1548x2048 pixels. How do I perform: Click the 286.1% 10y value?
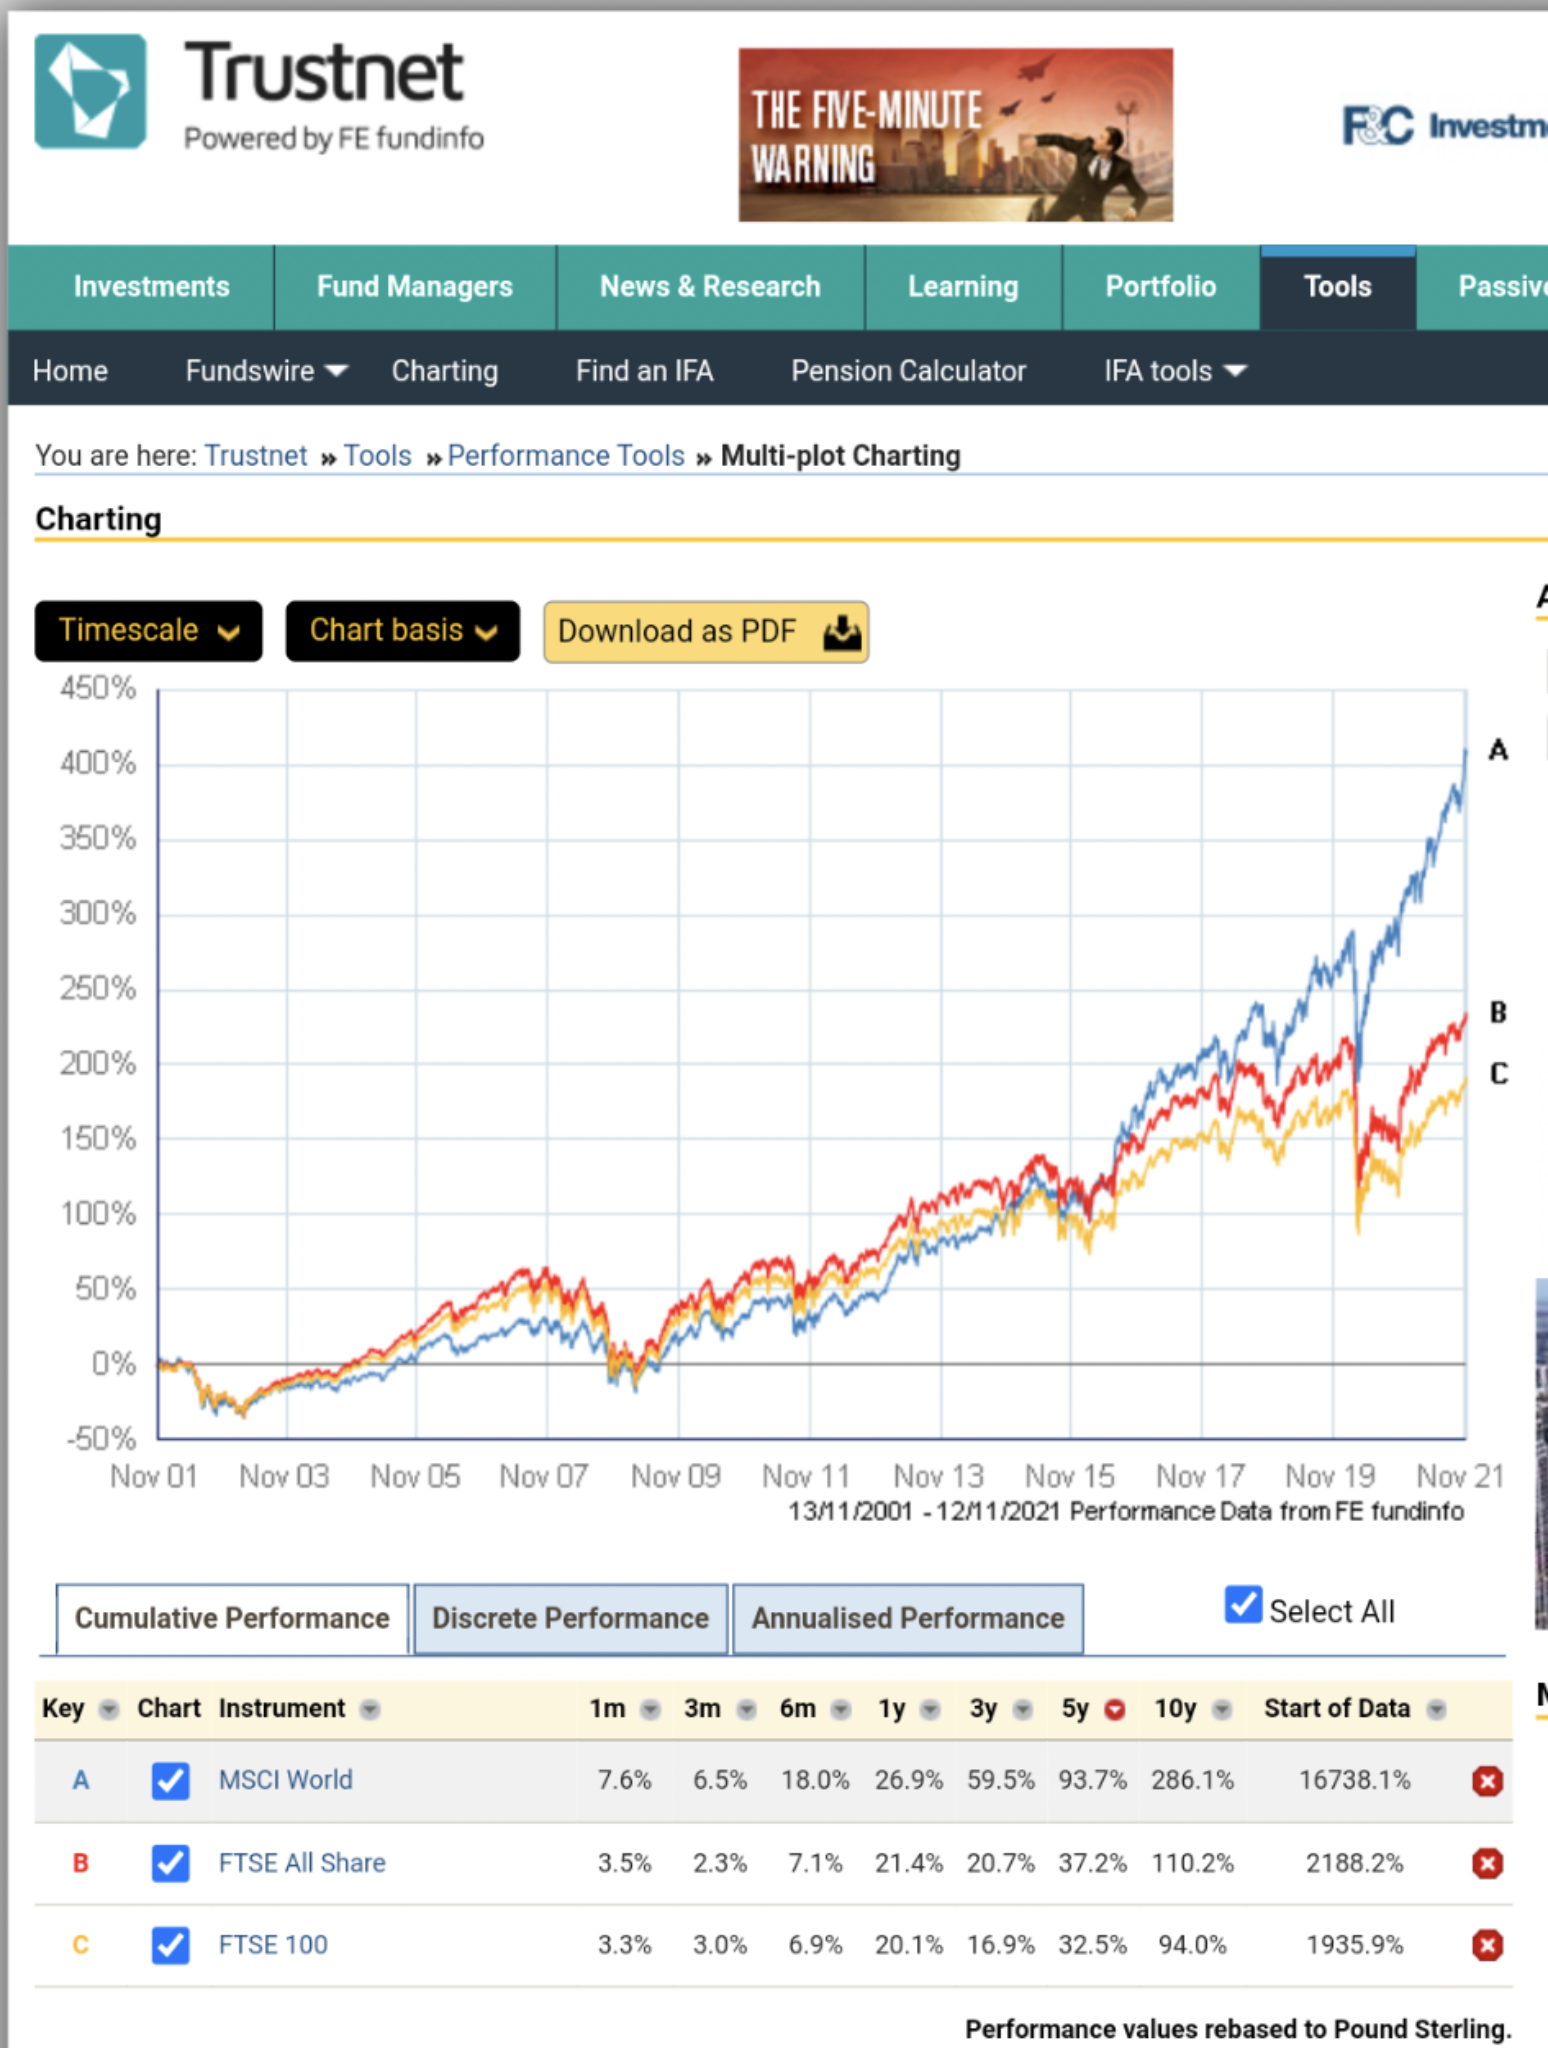1192,1780
